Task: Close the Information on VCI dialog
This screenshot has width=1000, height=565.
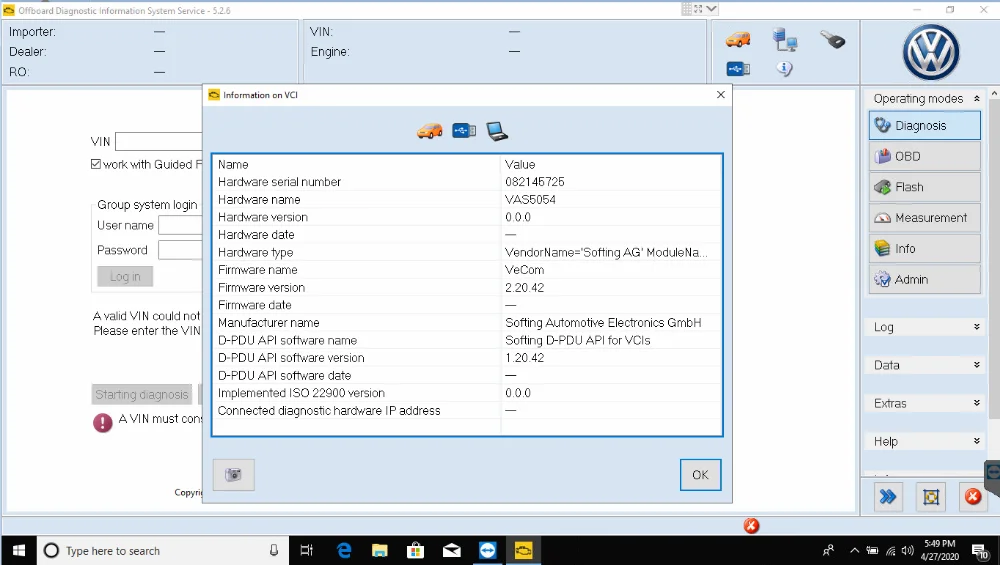Action: coord(721,94)
